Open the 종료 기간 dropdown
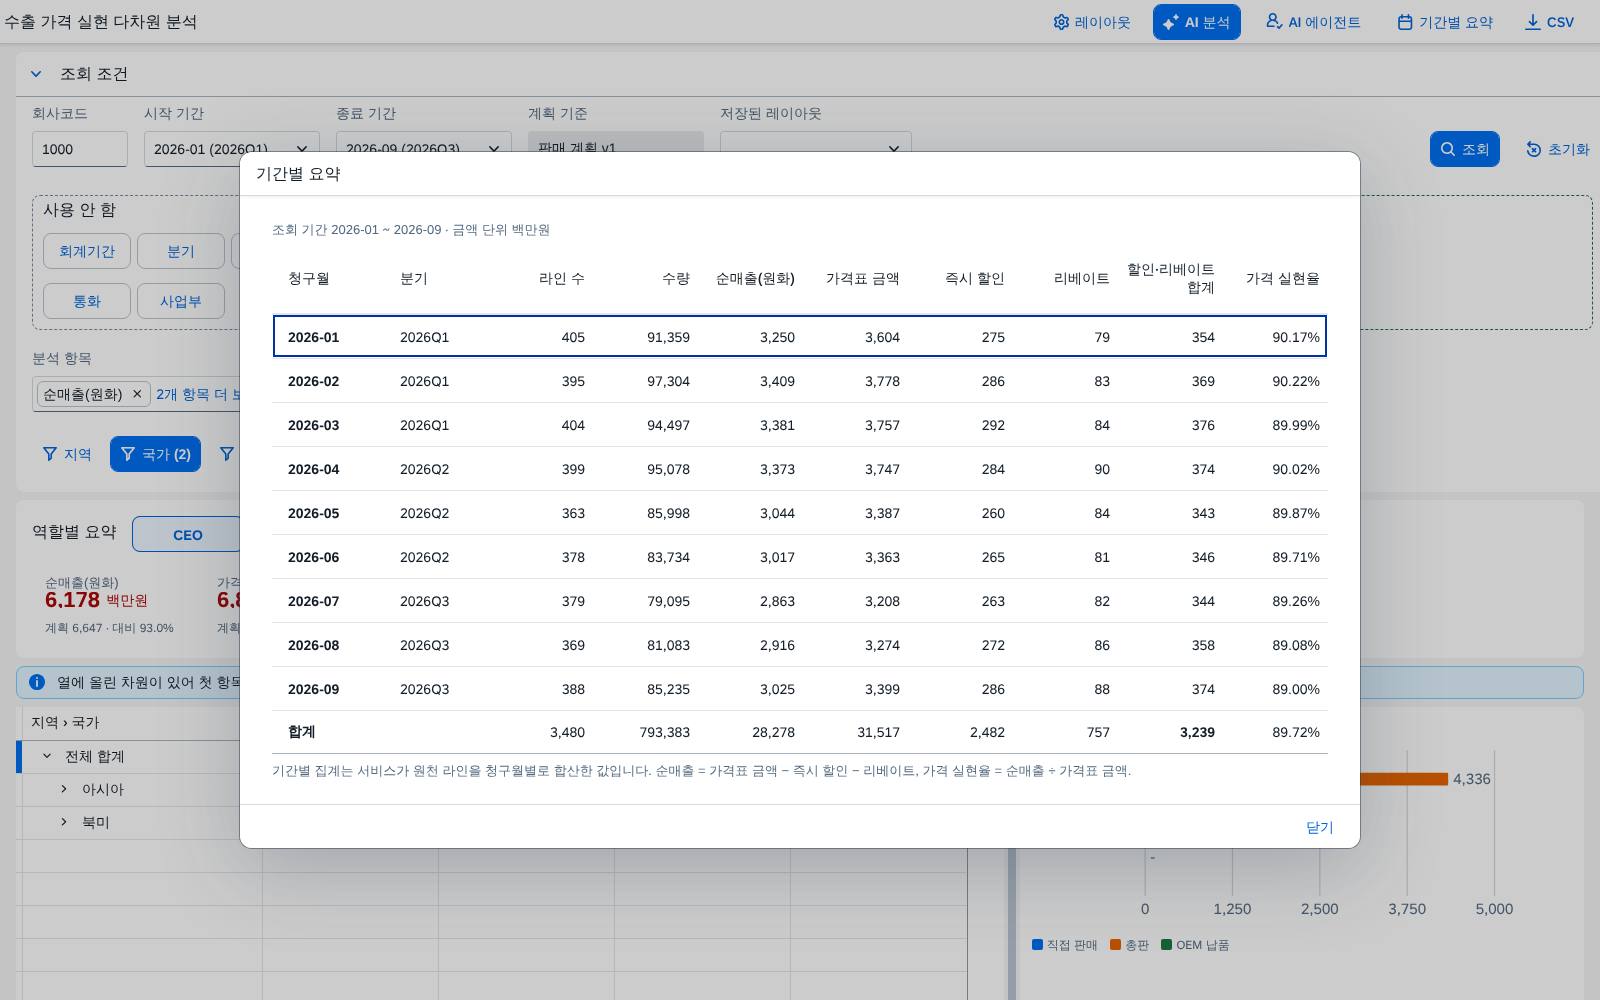The height and width of the screenshot is (1000, 1600). 424,142
